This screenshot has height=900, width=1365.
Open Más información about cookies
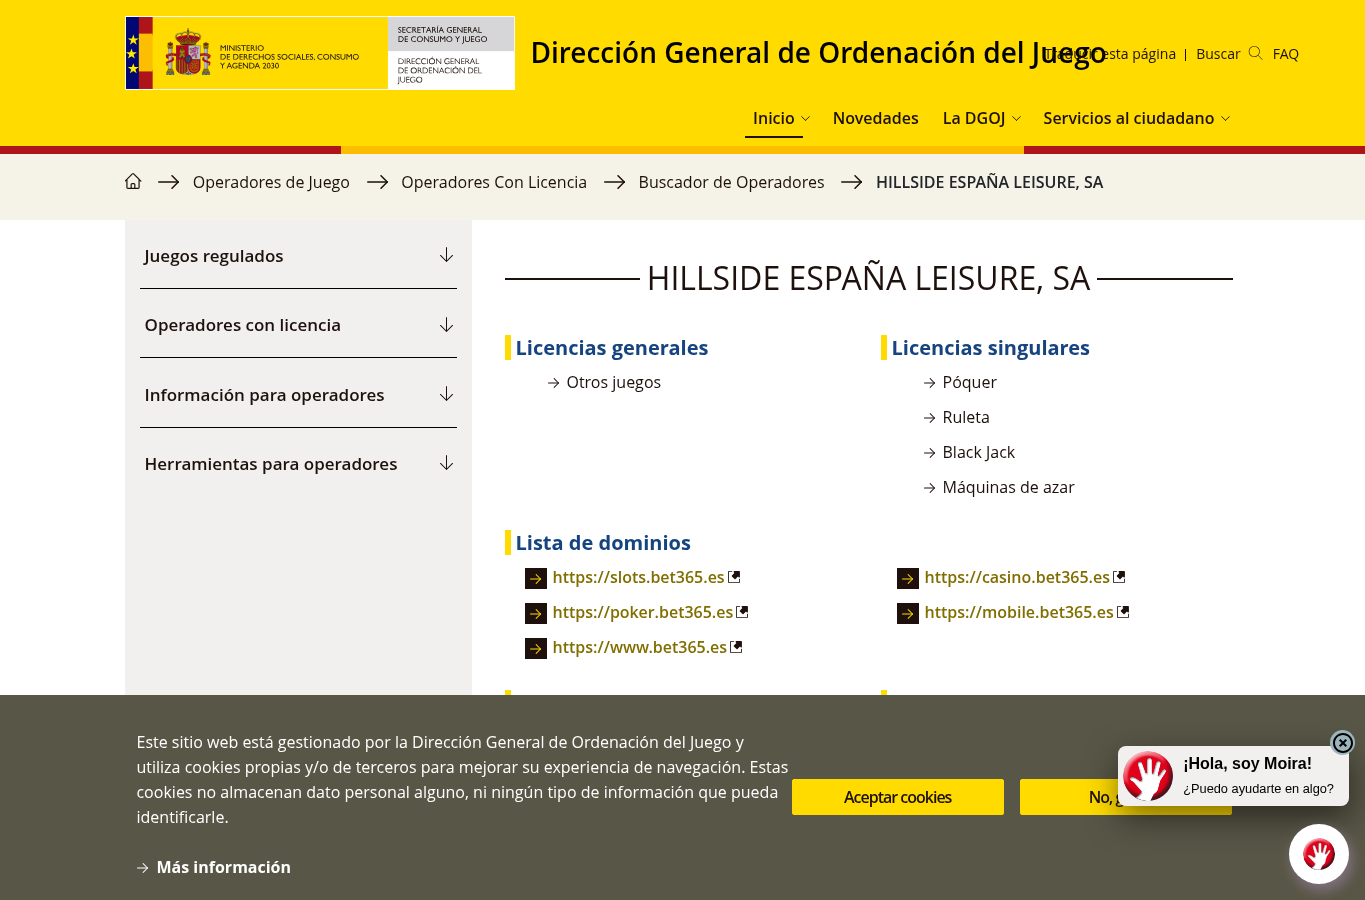223,867
